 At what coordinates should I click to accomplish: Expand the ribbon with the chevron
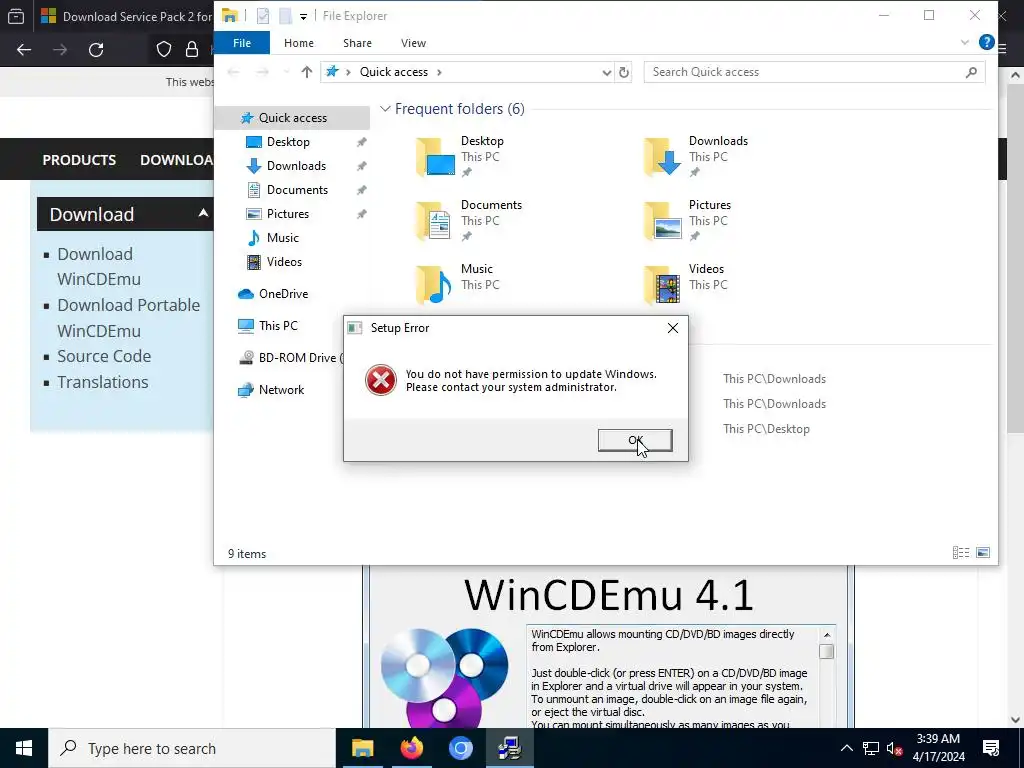click(x=965, y=42)
